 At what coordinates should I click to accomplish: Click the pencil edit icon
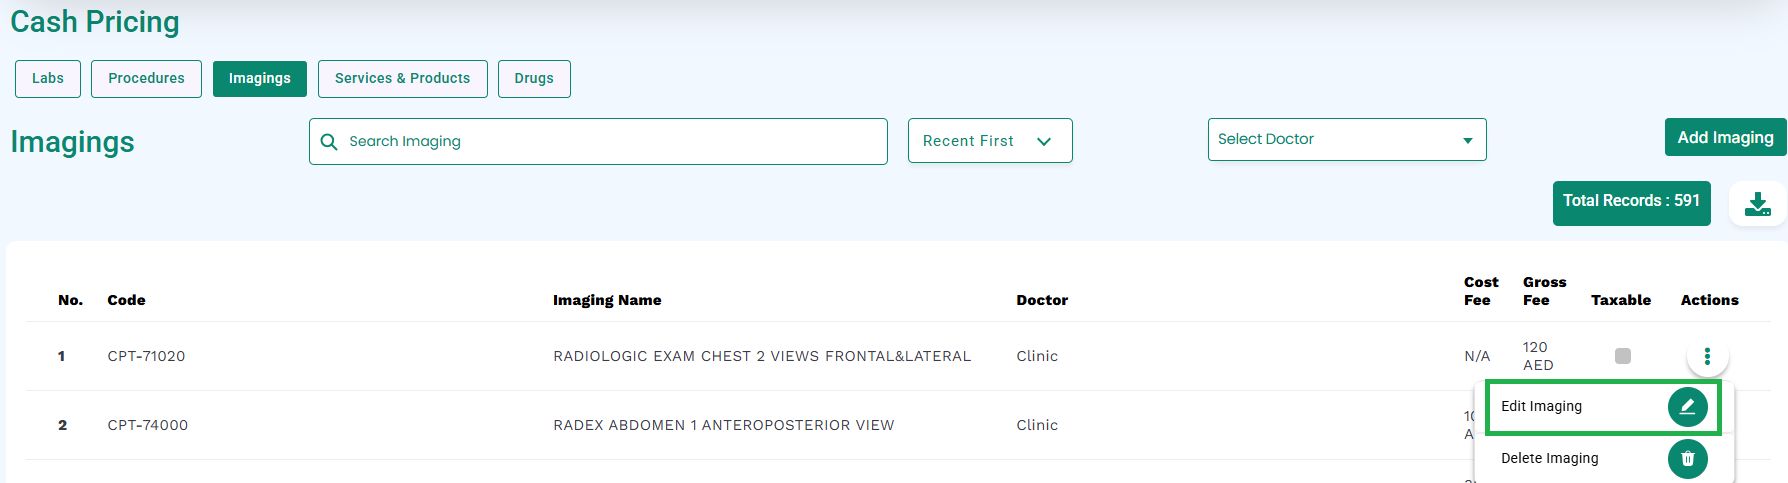[1688, 406]
